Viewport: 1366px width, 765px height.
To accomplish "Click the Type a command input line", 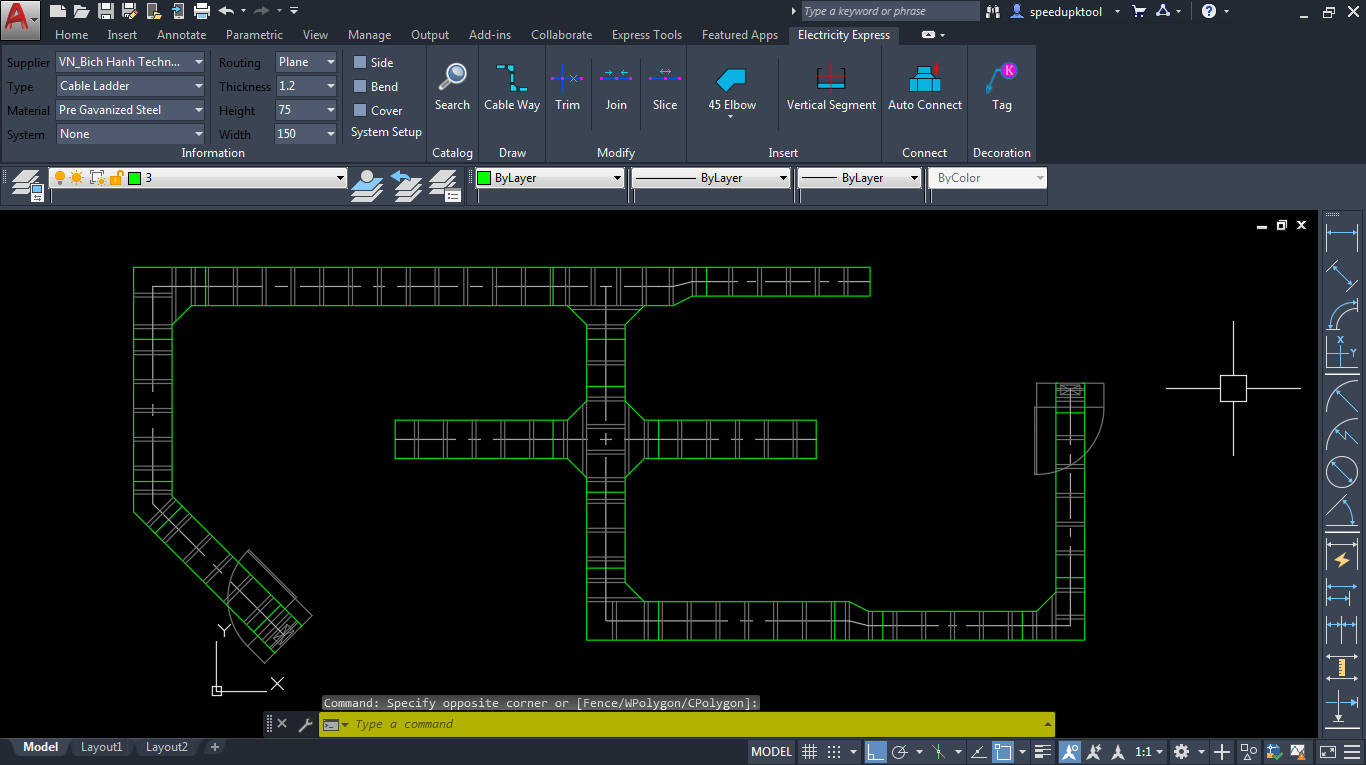I will click(686, 724).
